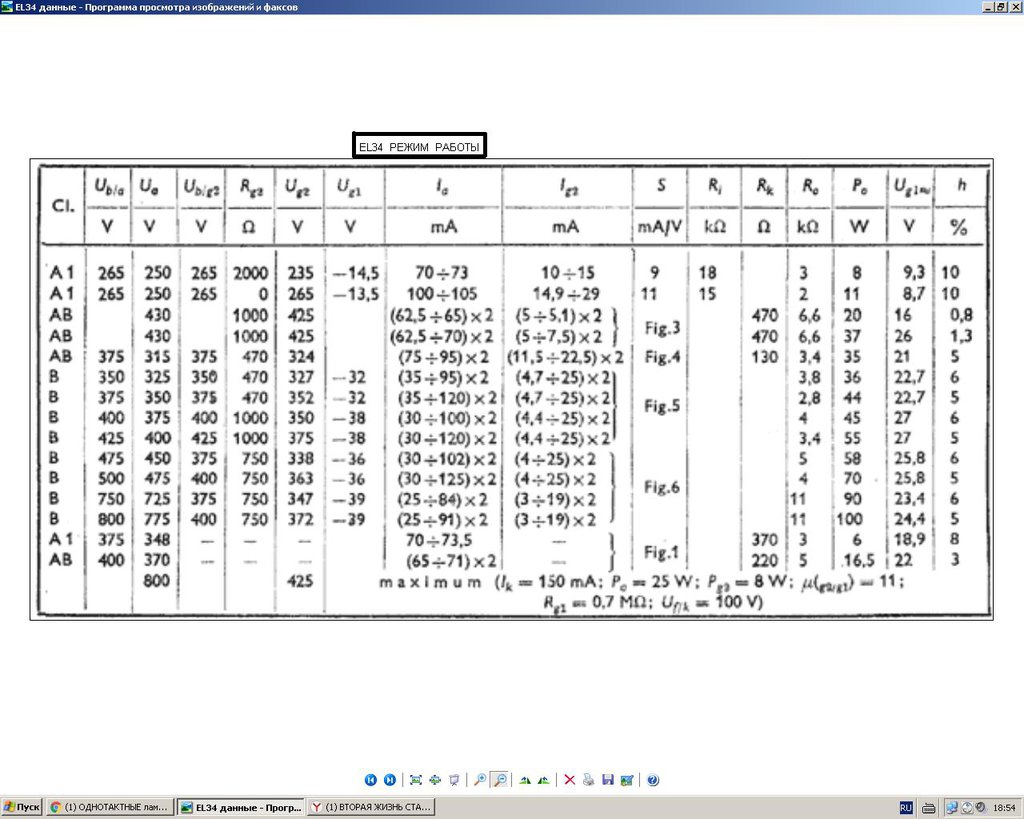Click the 2000 value in the Rg2 column
This screenshot has width=1024, height=819.
[251, 273]
